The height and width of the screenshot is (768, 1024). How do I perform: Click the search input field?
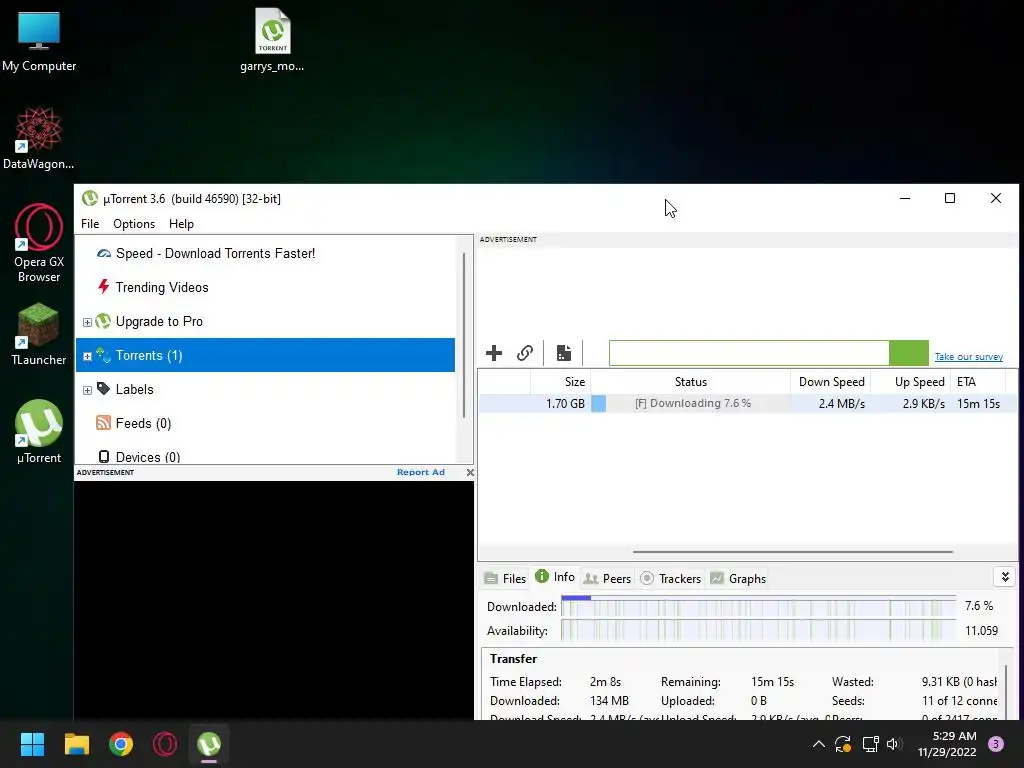tap(749, 353)
